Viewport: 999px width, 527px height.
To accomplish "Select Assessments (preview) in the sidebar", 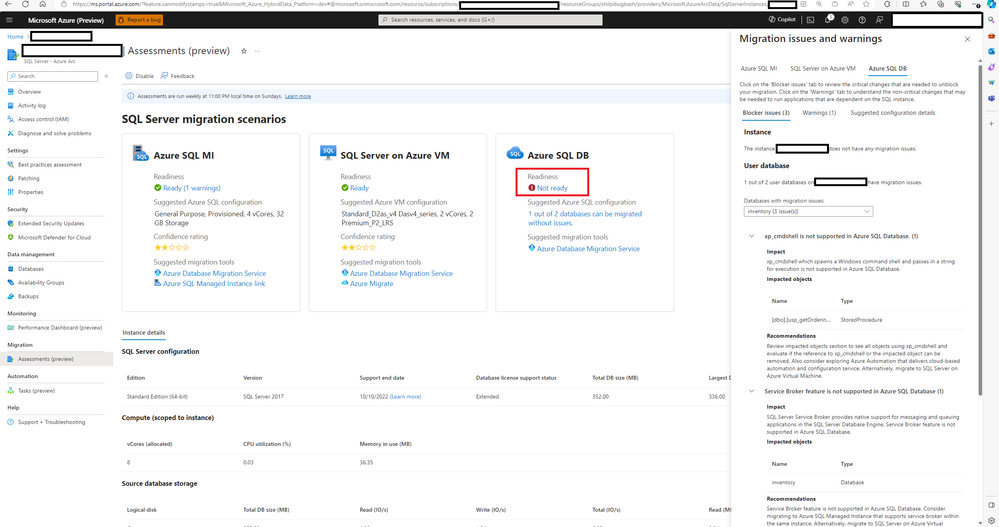I will coord(57,359).
